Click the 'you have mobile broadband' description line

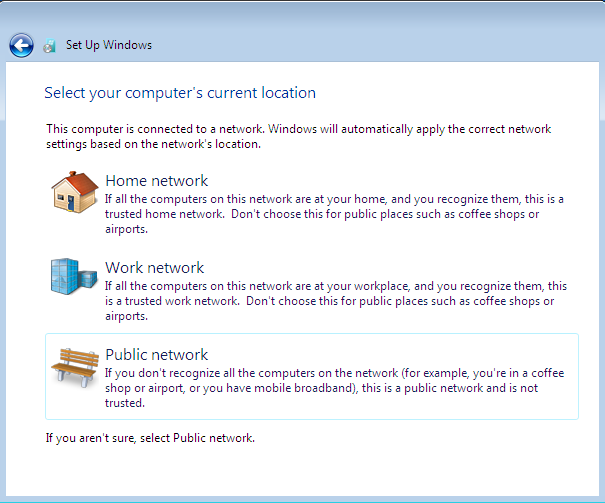pos(321,388)
